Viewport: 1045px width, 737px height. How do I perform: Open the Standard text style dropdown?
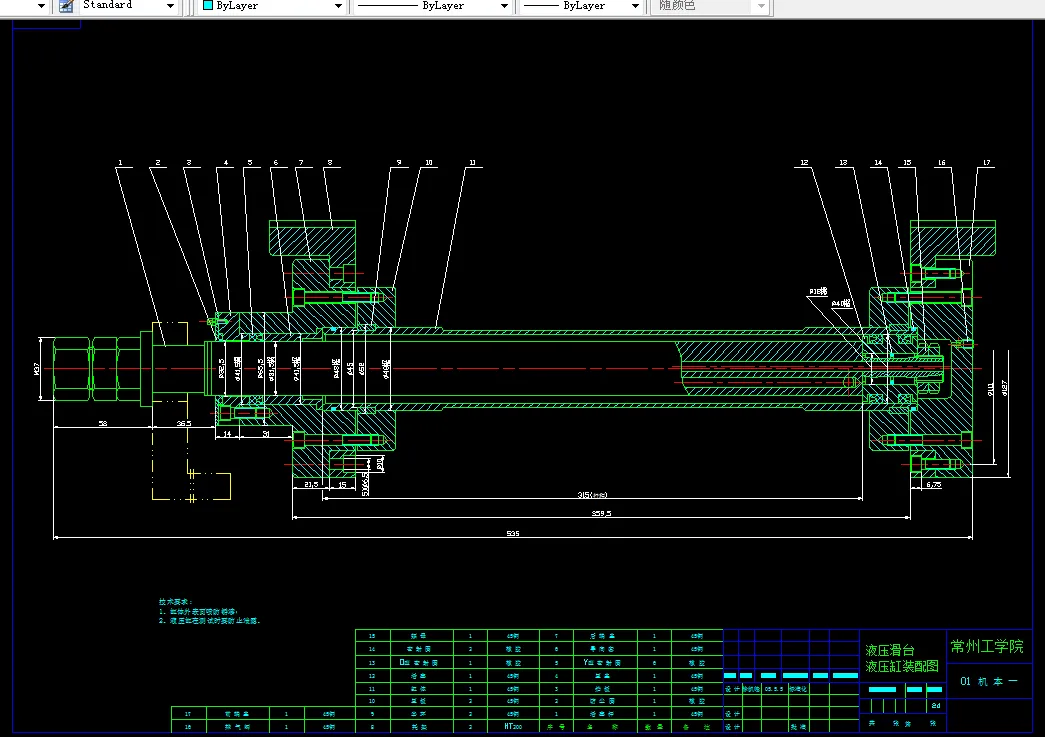[169, 6]
